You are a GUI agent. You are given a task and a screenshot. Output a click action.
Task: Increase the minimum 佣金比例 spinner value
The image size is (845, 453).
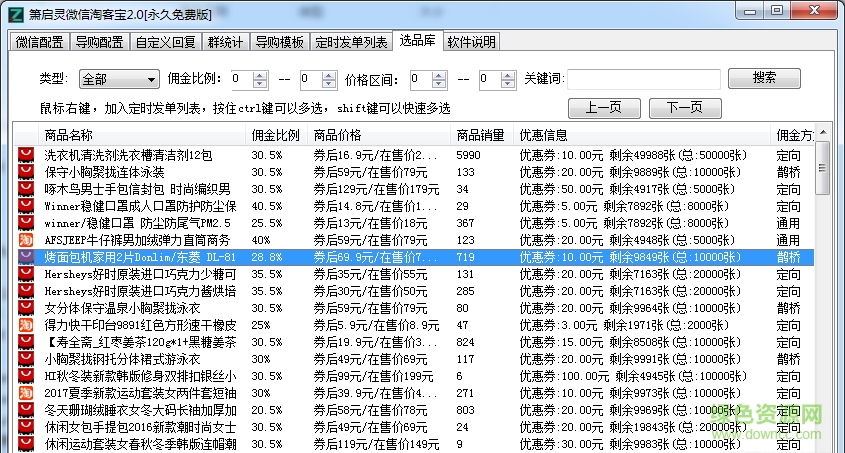coord(260,74)
